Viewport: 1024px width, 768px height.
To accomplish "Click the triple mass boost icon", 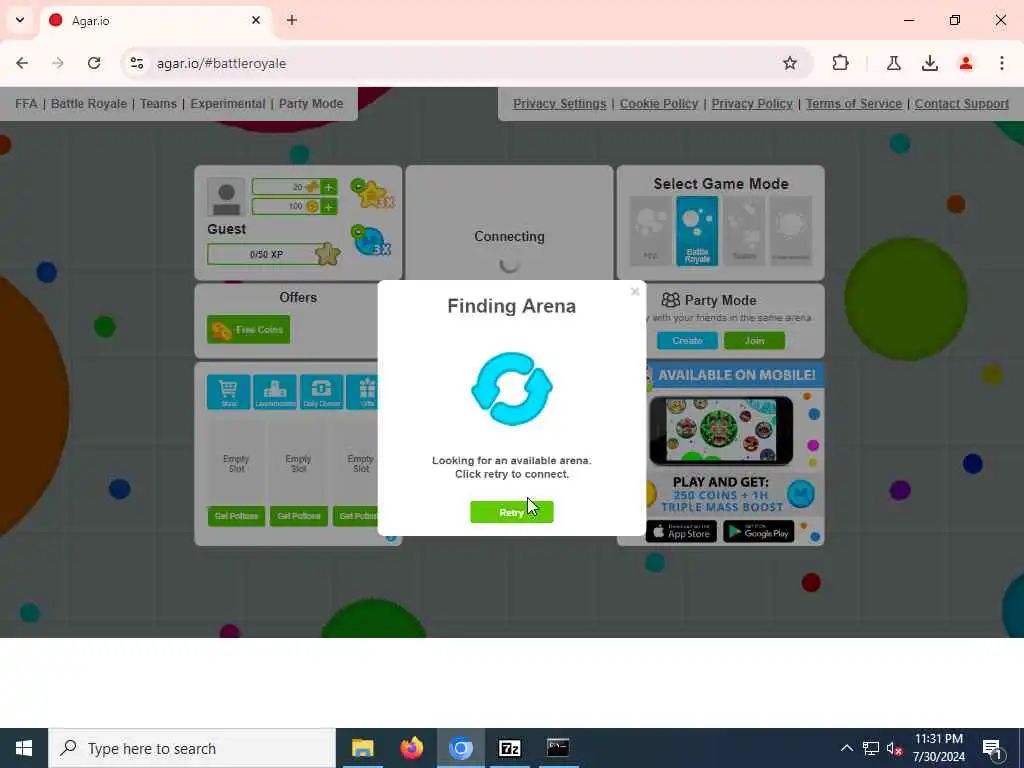I will click(x=371, y=240).
